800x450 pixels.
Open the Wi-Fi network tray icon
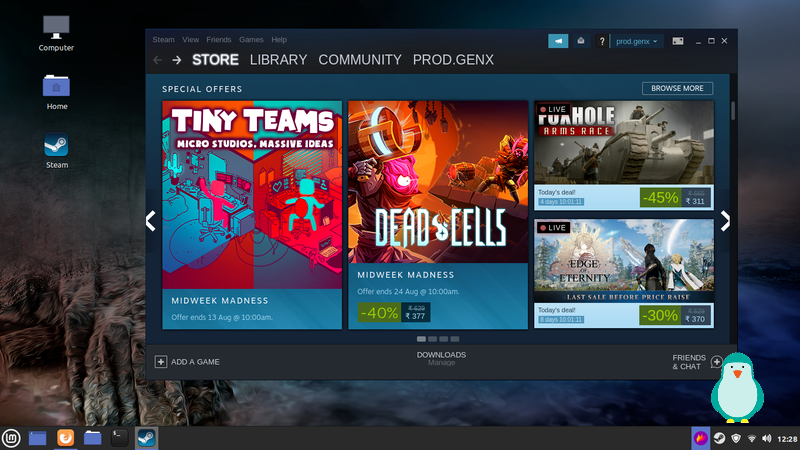(x=752, y=438)
